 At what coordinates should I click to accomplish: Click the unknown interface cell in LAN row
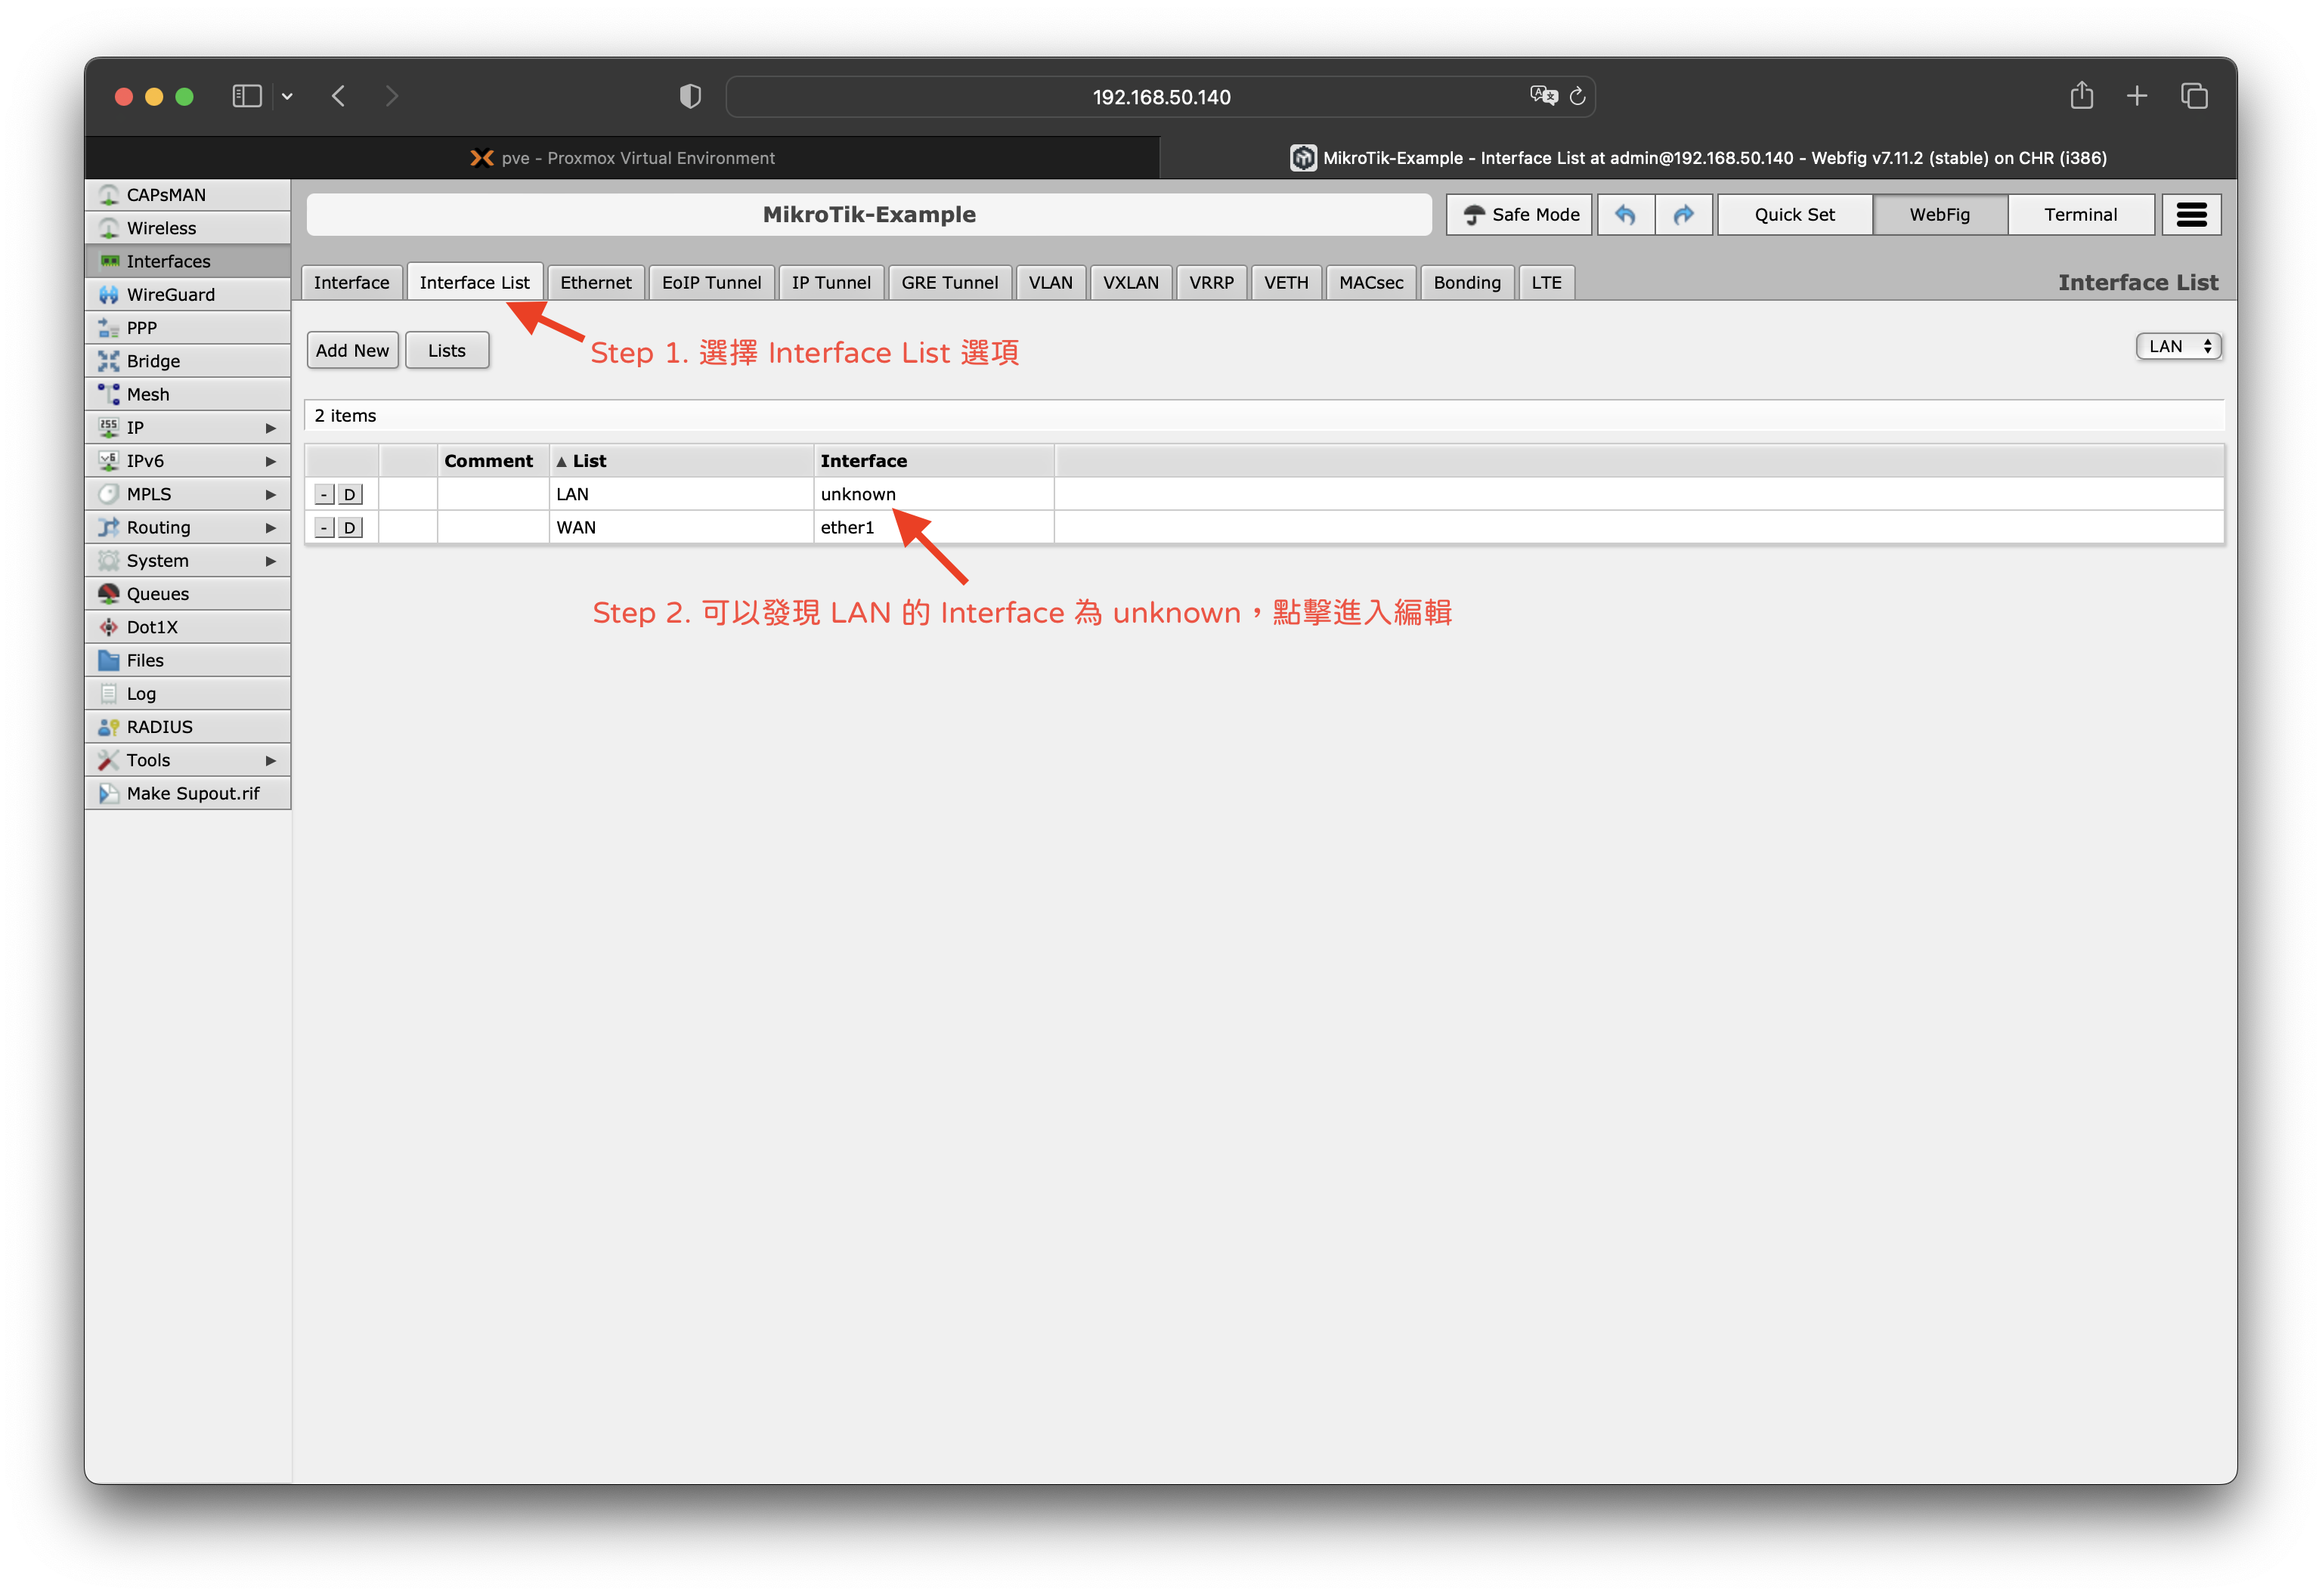(857, 494)
